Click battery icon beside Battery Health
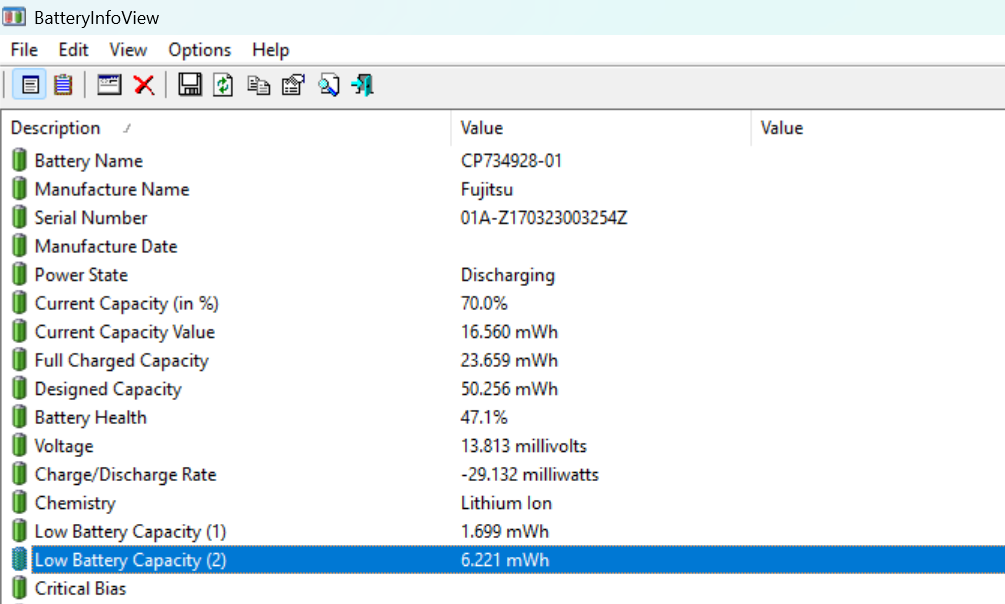Viewport: 1005px width, 604px height. (x=20, y=417)
